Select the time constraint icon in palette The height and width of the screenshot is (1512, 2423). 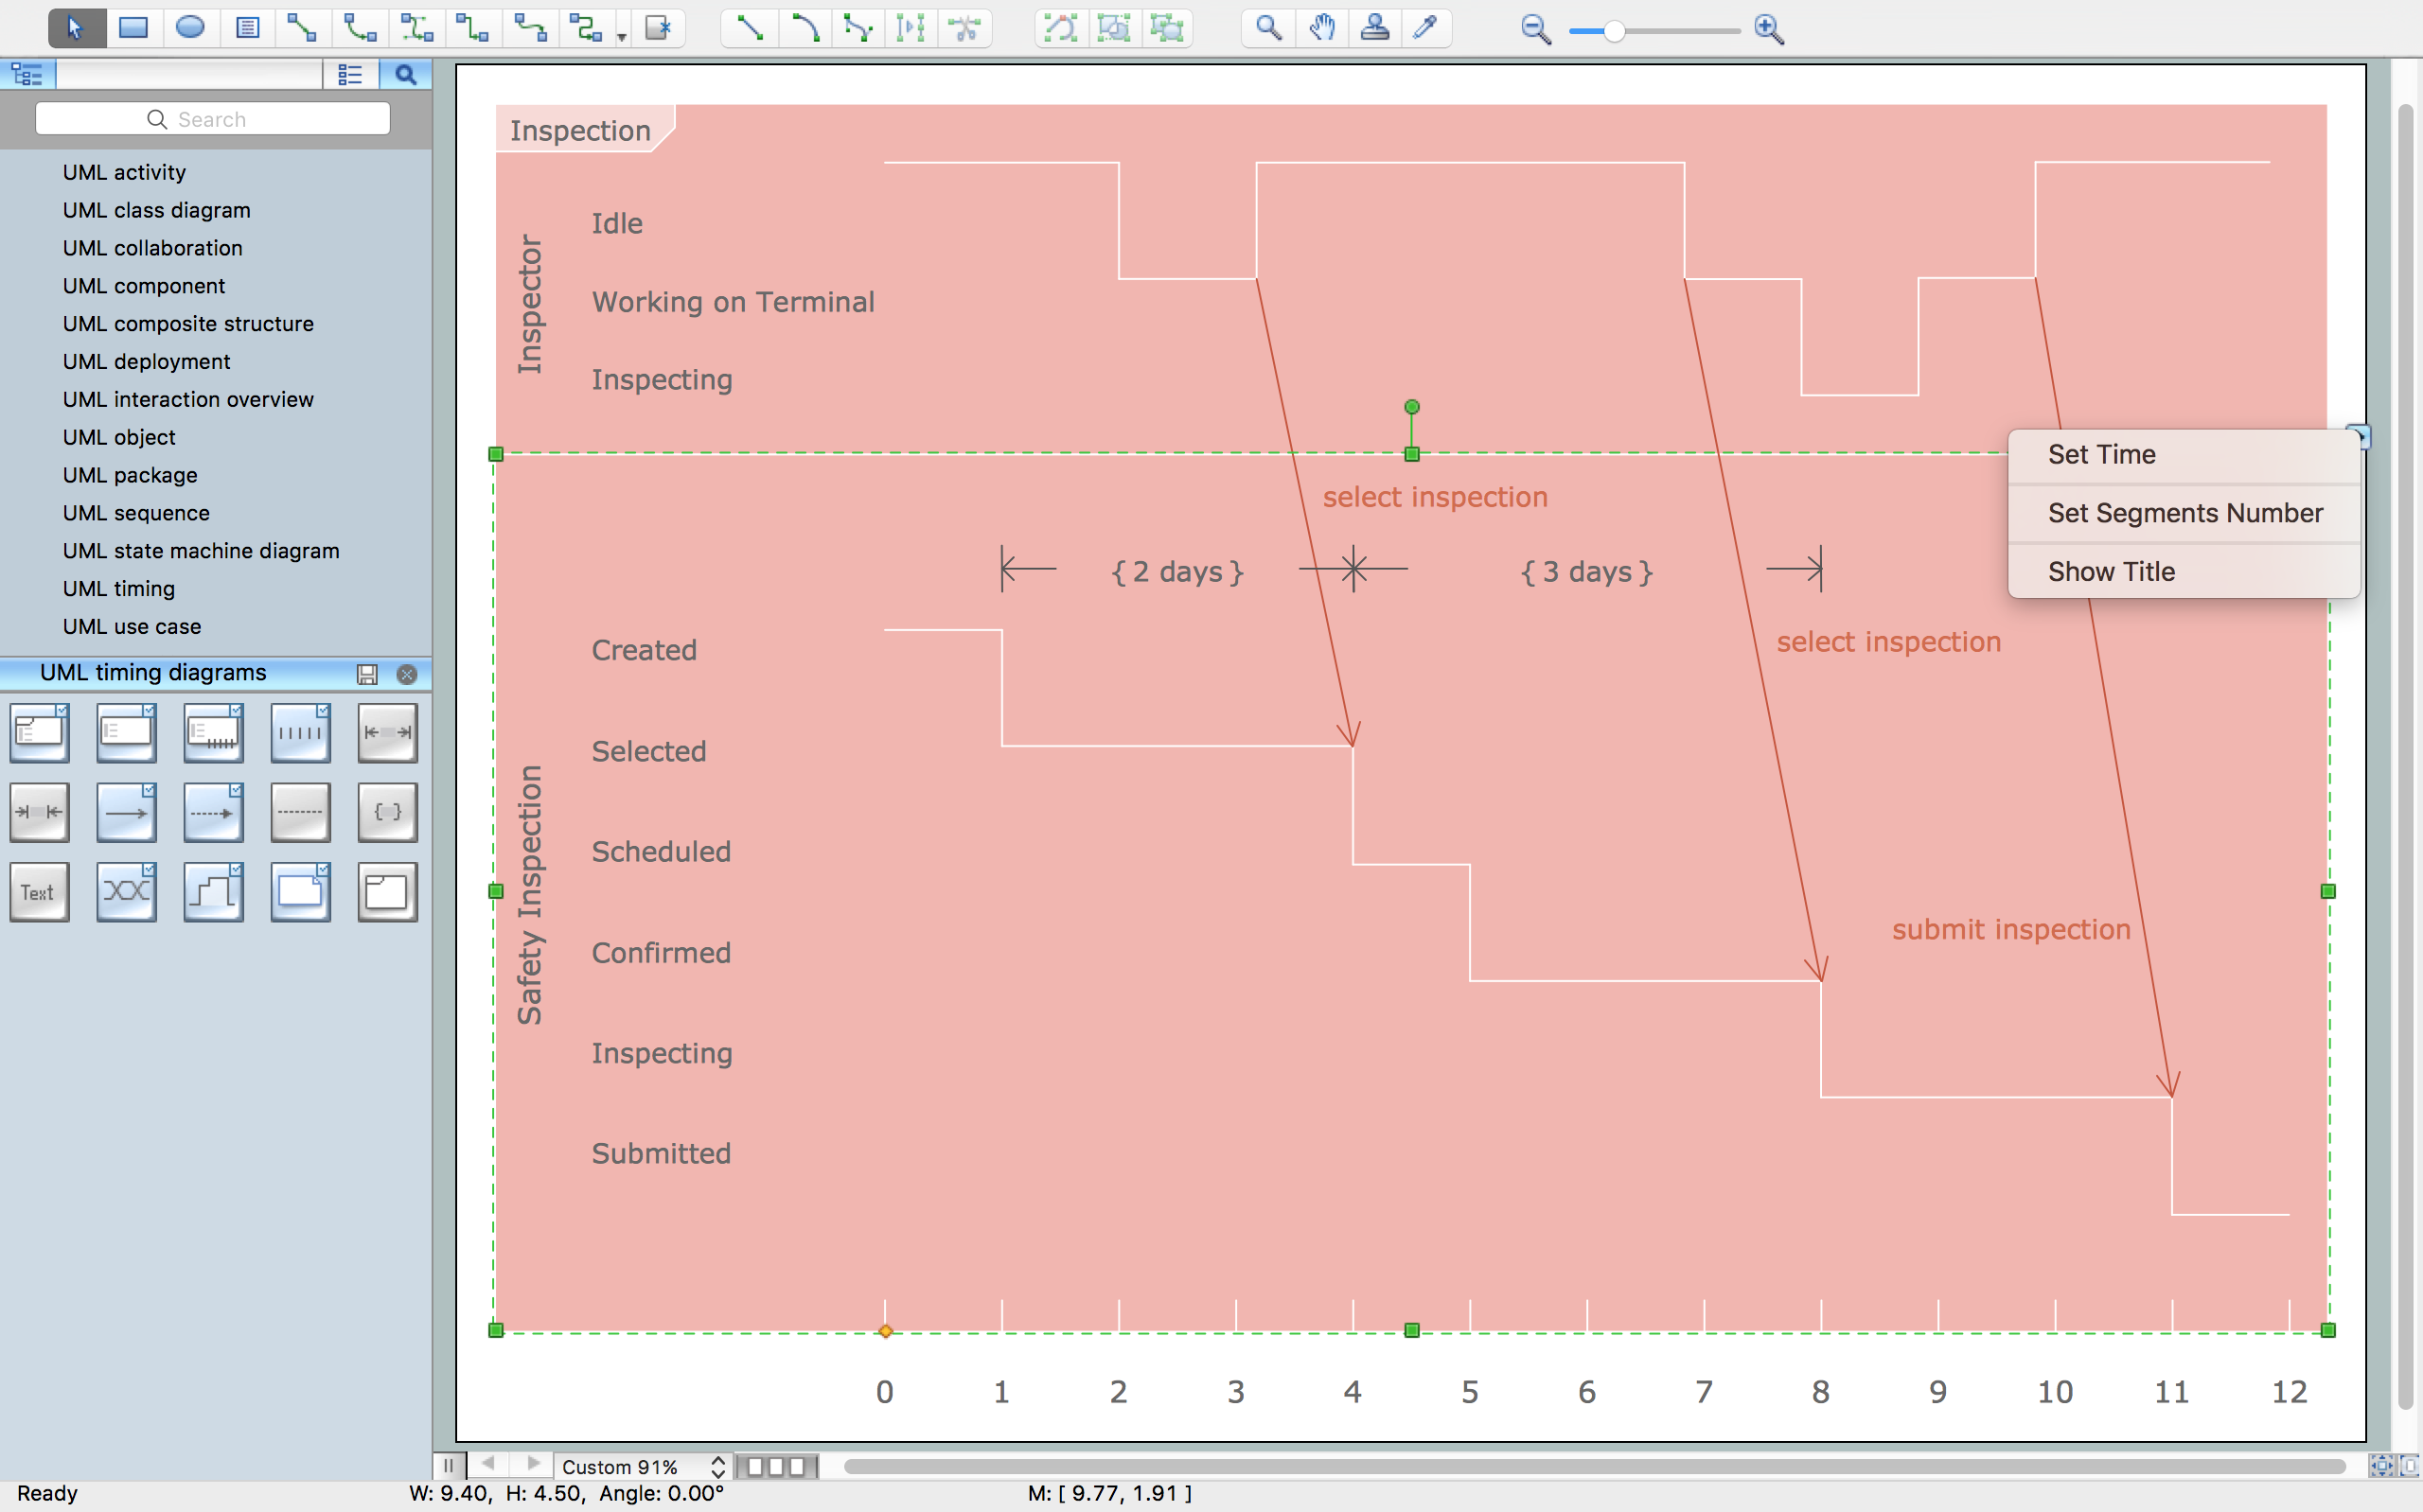tap(385, 810)
